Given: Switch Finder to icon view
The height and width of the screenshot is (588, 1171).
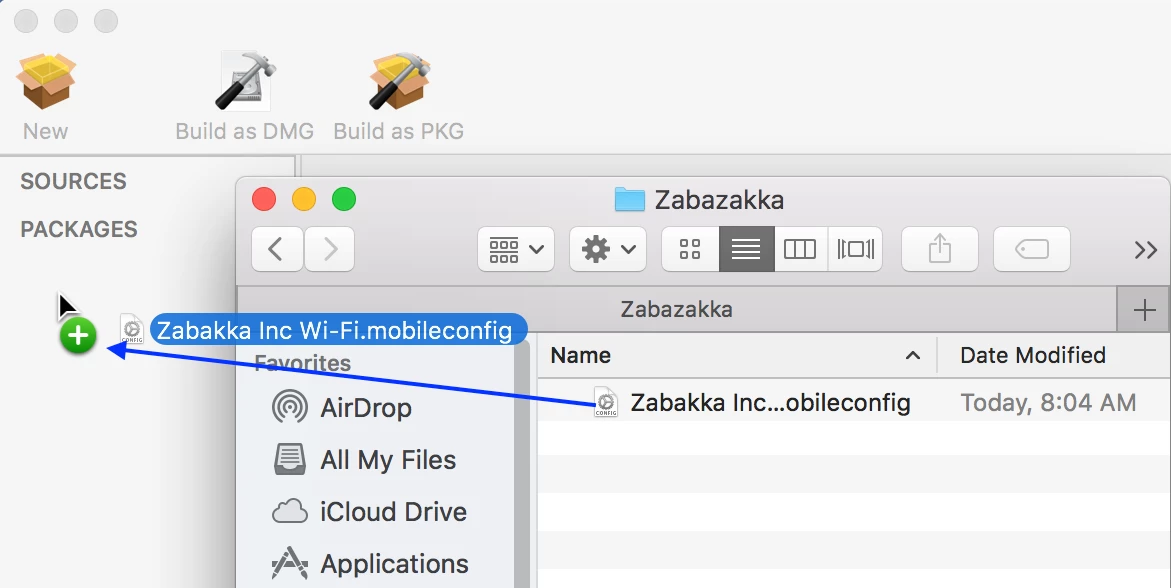Looking at the screenshot, I should coord(690,249).
